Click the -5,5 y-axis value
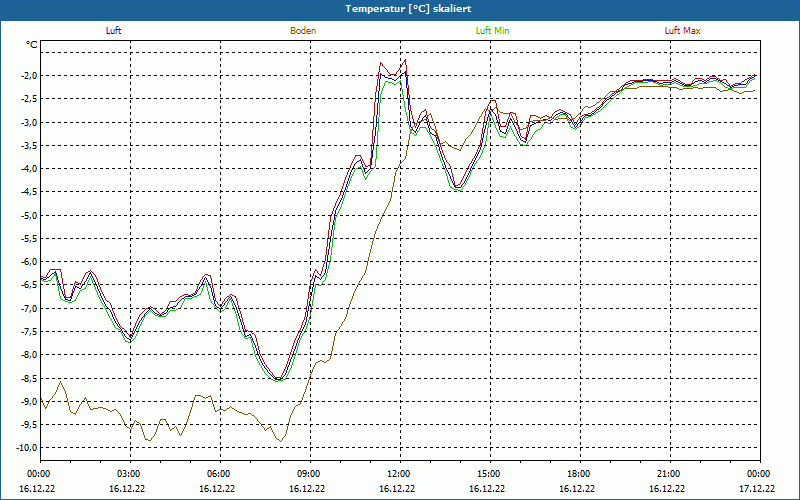 (30, 238)
